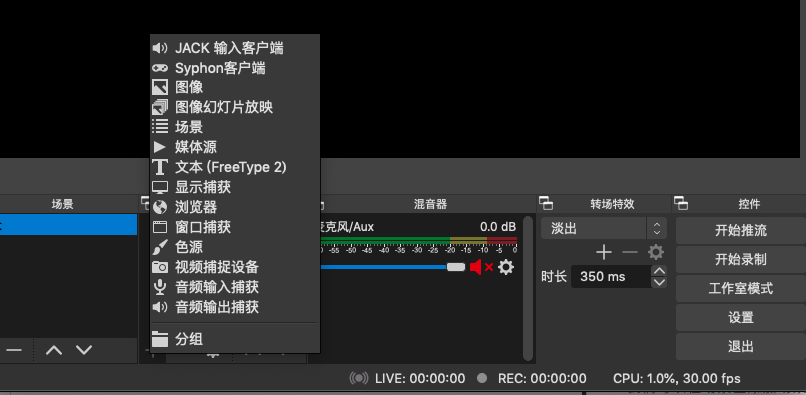The width and height of the screenshot is (806, 395).
Task: Decrease 时长 with the down stepper arrow
Action: coord(659,282)
